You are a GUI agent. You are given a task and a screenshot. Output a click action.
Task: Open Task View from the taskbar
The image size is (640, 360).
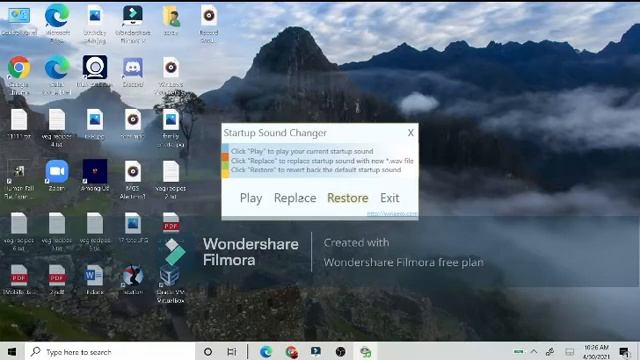point(231,351)
